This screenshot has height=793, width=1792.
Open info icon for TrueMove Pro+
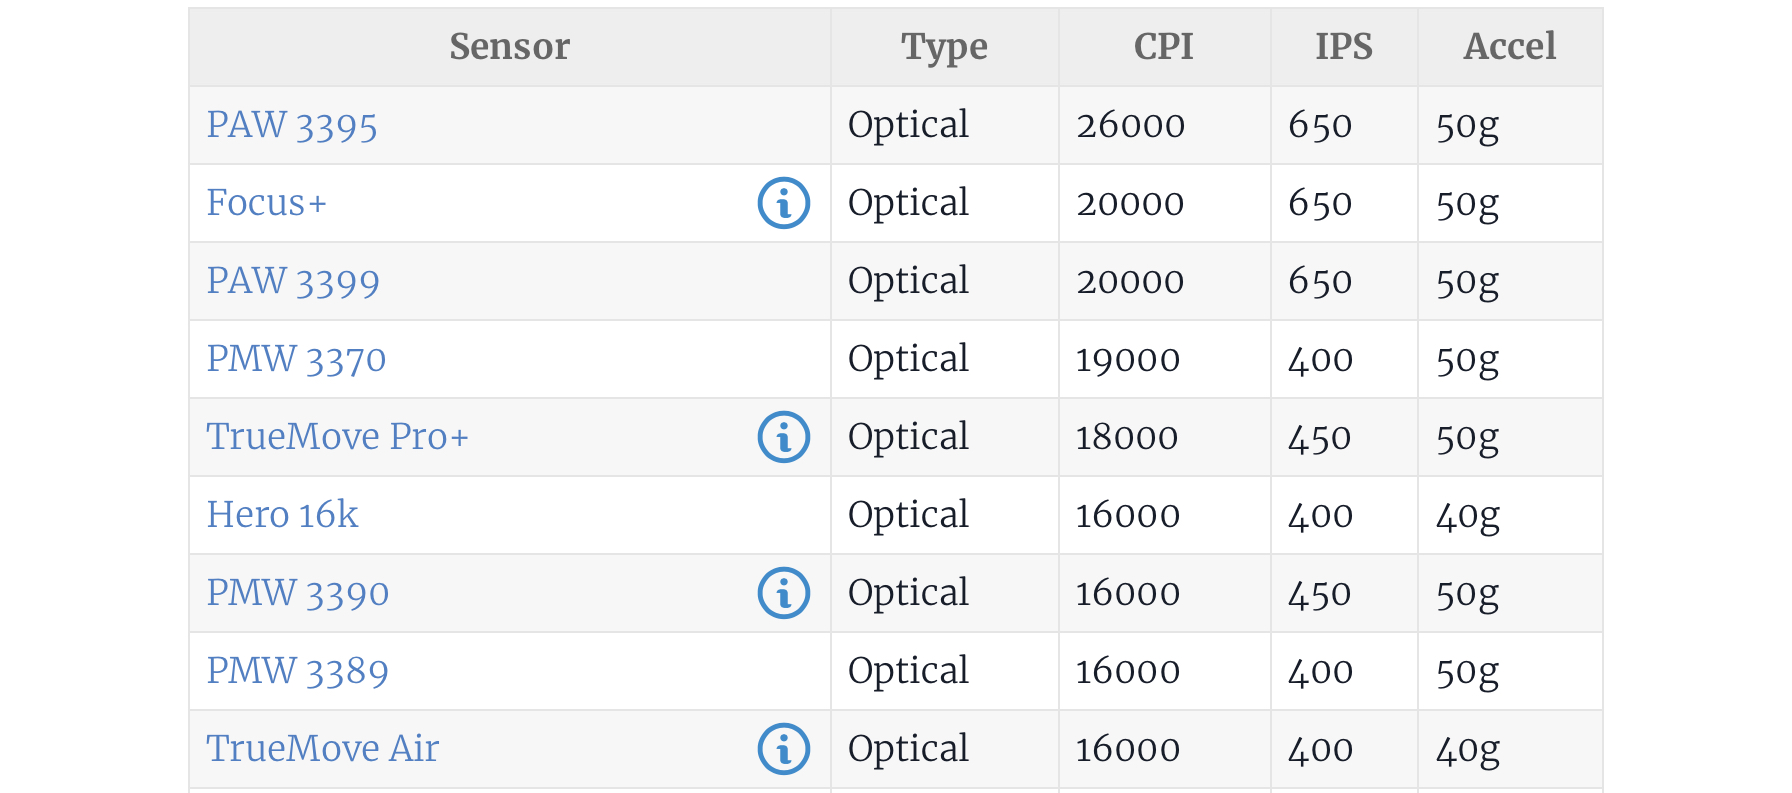tap(783, 438)
